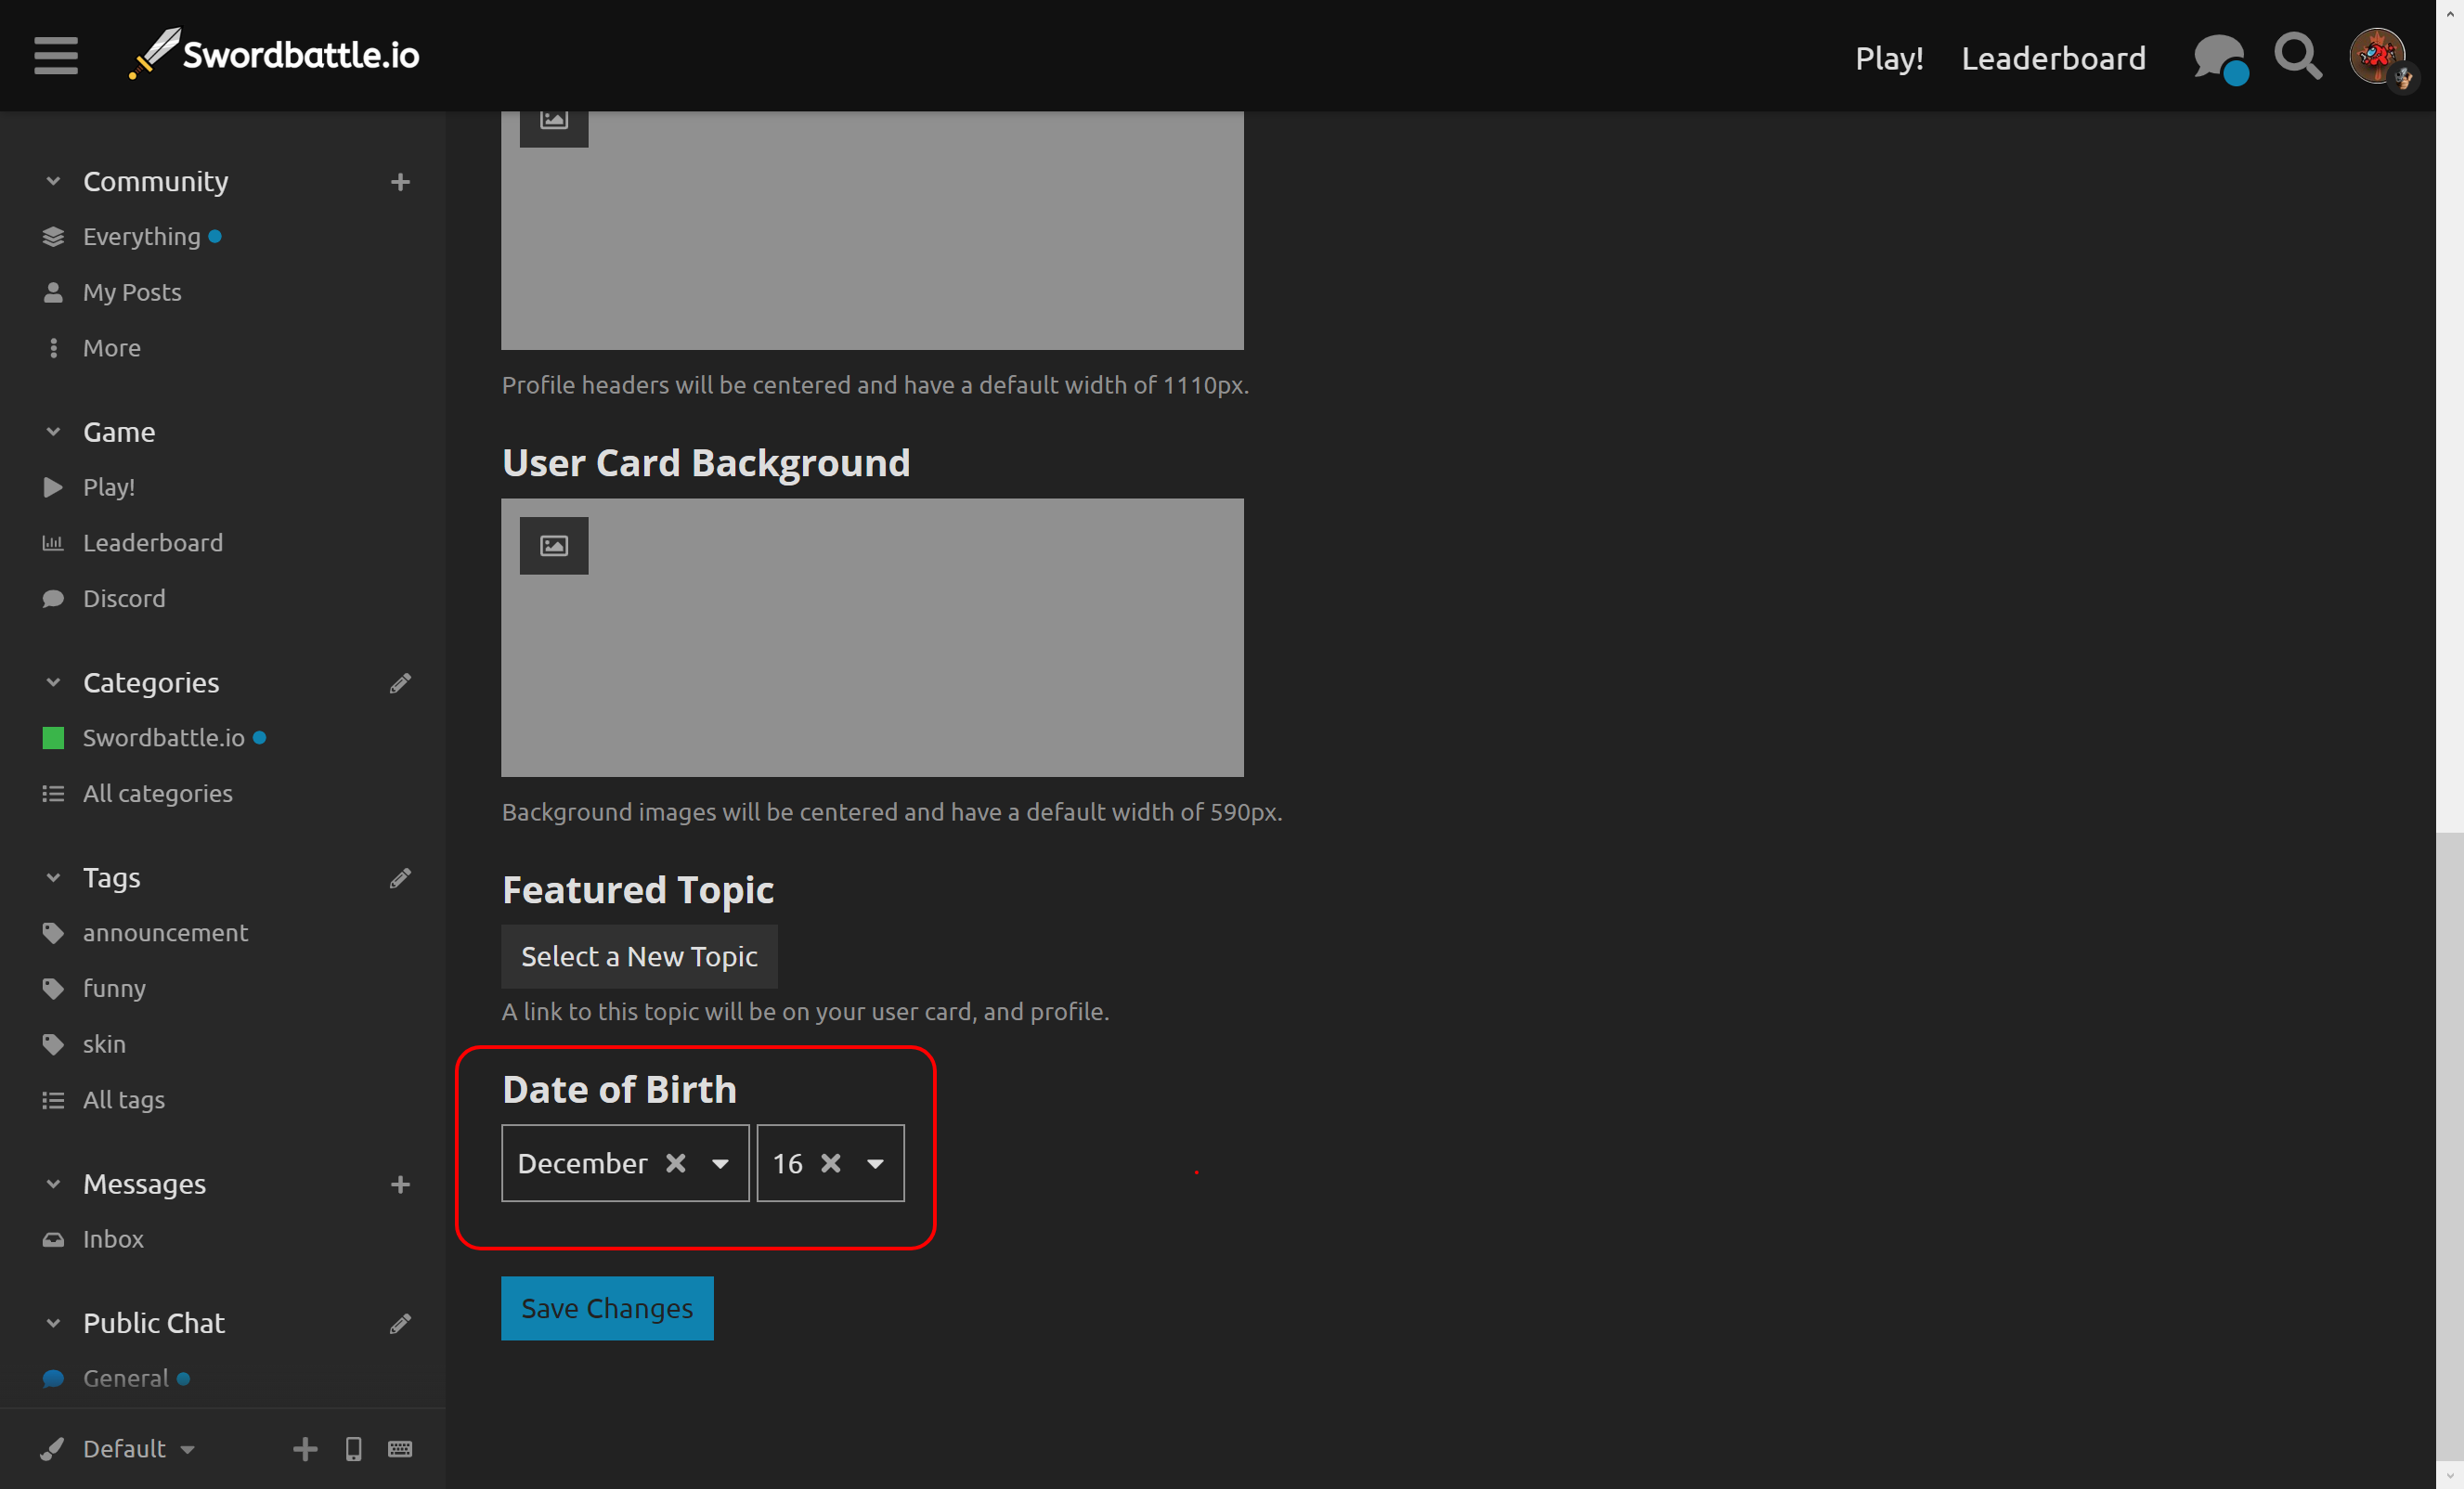
Task: Click the plus icon beside Messages
Action: (x=400, y=1185)
